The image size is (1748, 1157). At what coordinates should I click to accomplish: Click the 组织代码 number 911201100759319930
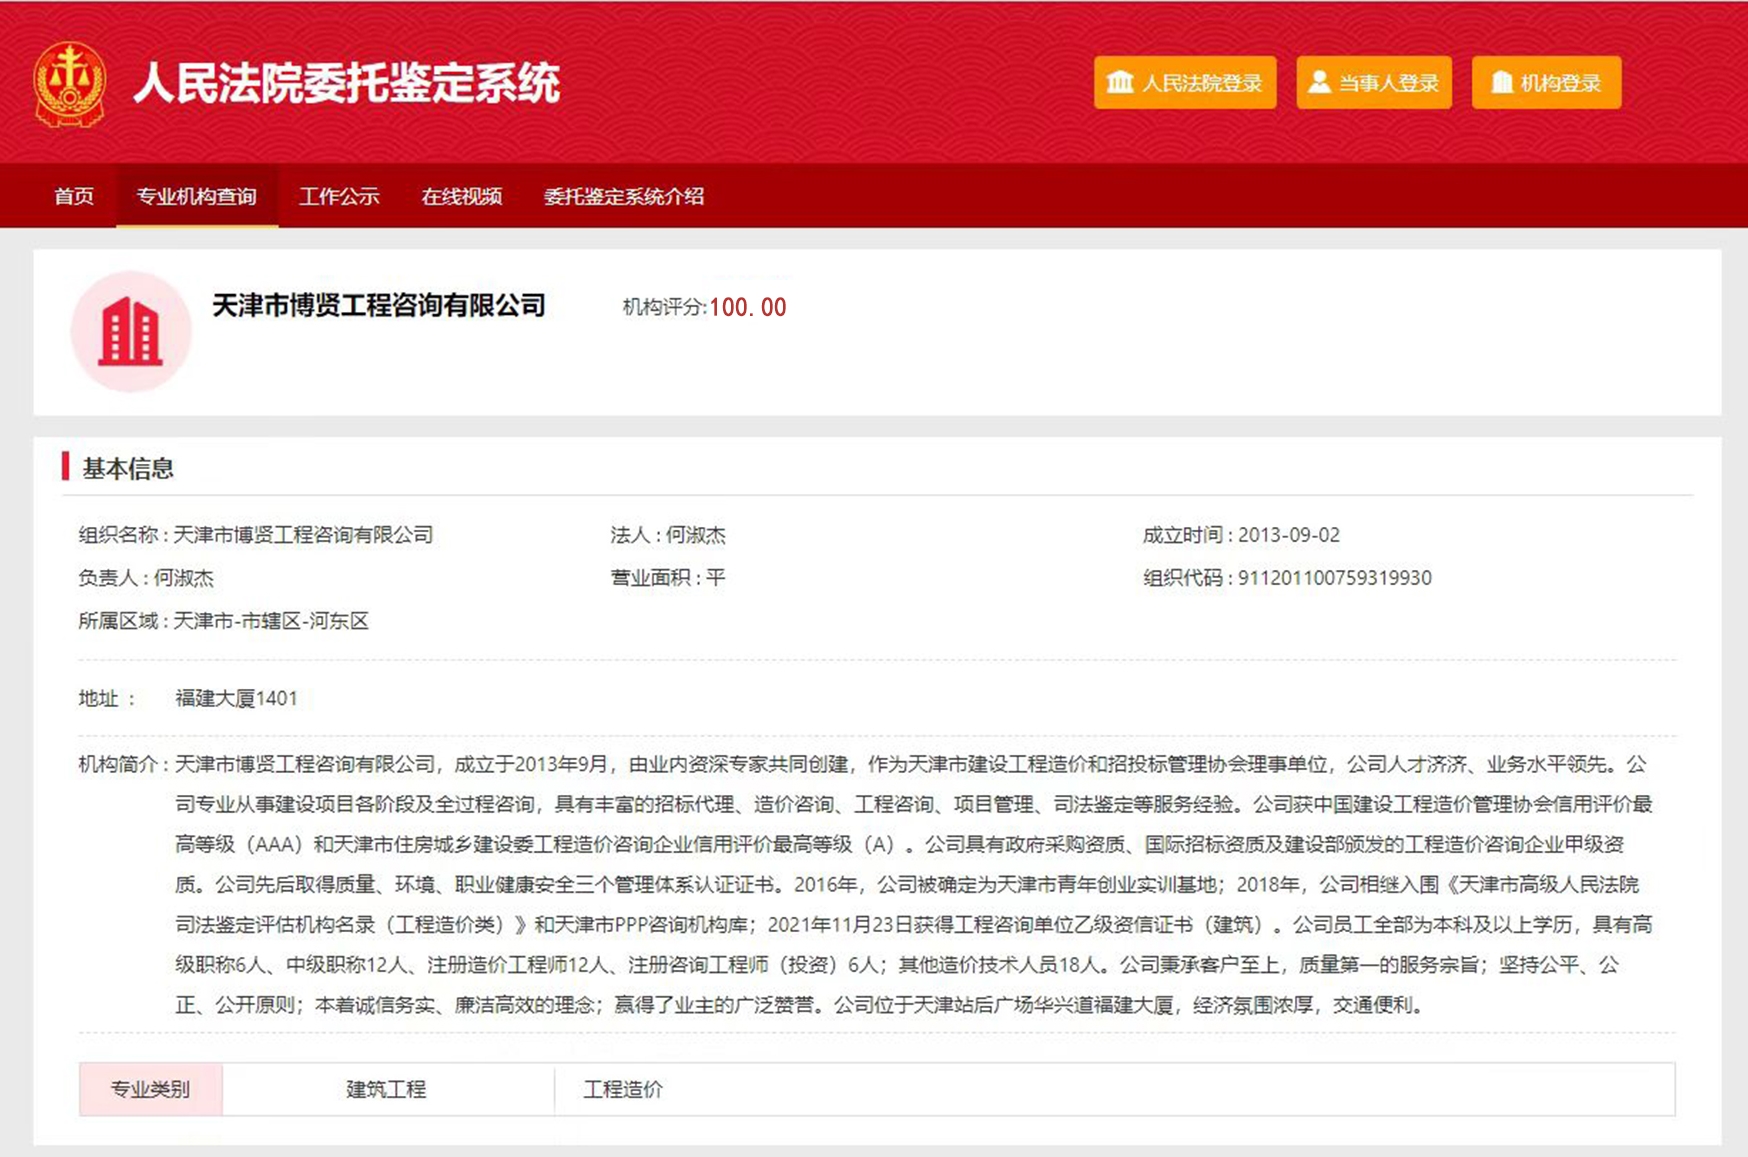click(x=1334, y=578)
